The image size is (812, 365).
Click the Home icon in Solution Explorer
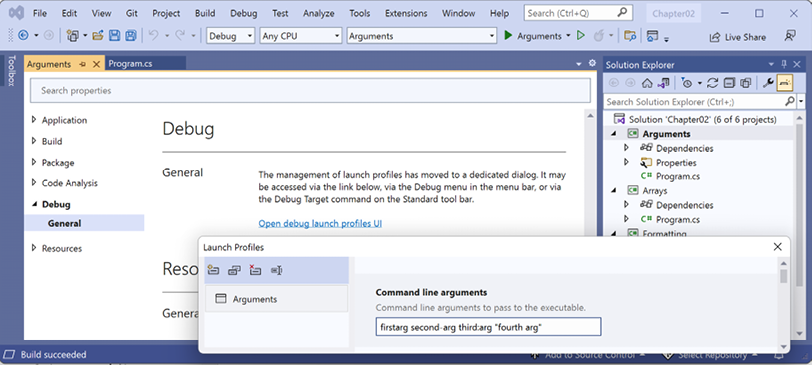click(647, 83)
